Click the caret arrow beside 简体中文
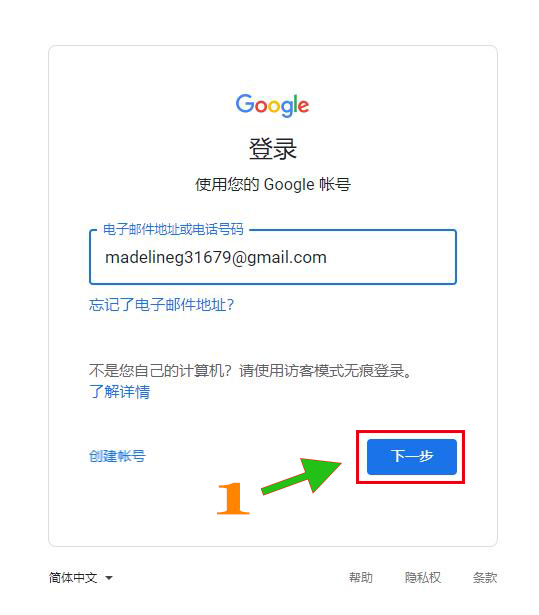Viewport: 539px width, 615px height. tap(109, 578)
